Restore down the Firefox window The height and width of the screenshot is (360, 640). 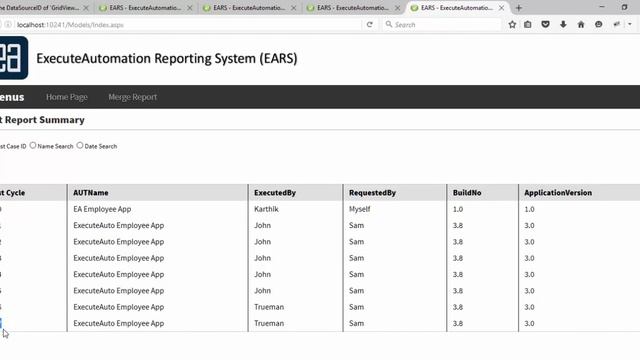point(624,7)
